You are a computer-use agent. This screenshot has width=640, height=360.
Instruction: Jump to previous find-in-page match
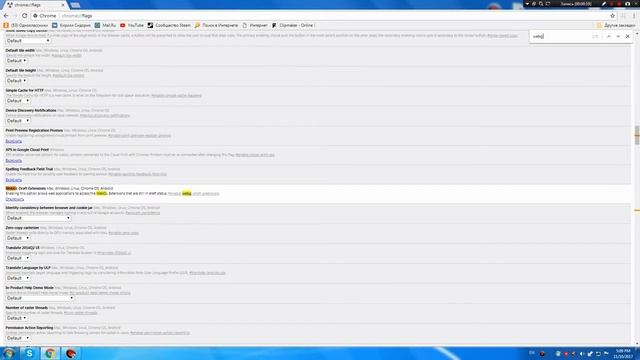609,36
